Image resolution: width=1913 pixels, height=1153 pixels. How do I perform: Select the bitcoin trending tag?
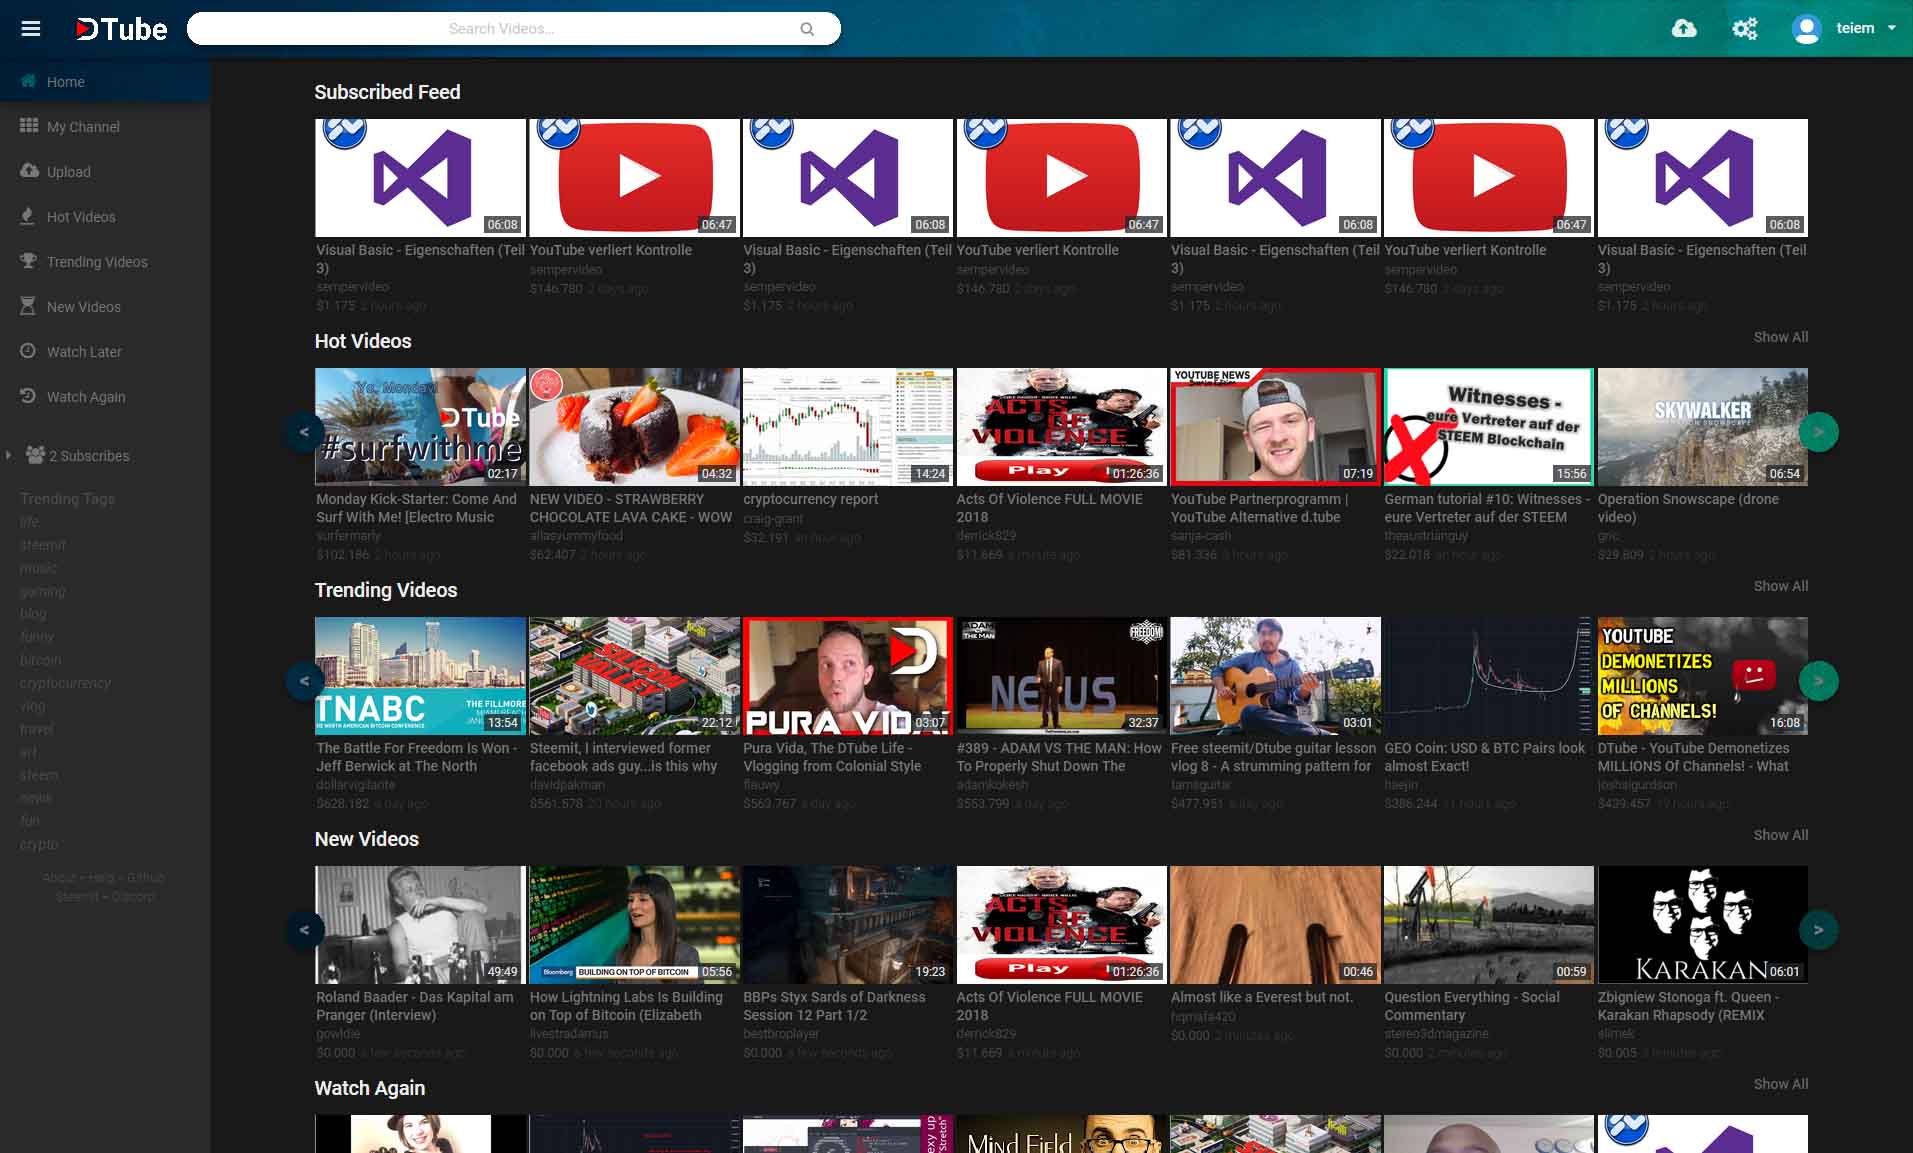click(x=41, y=660)
